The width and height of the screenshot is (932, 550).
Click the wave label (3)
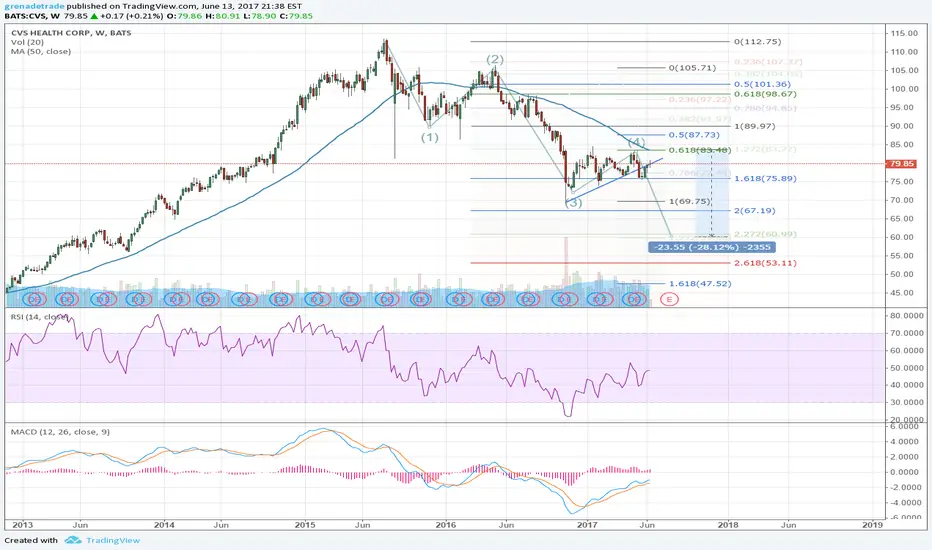pyautogui.click(x=573, y=203)
